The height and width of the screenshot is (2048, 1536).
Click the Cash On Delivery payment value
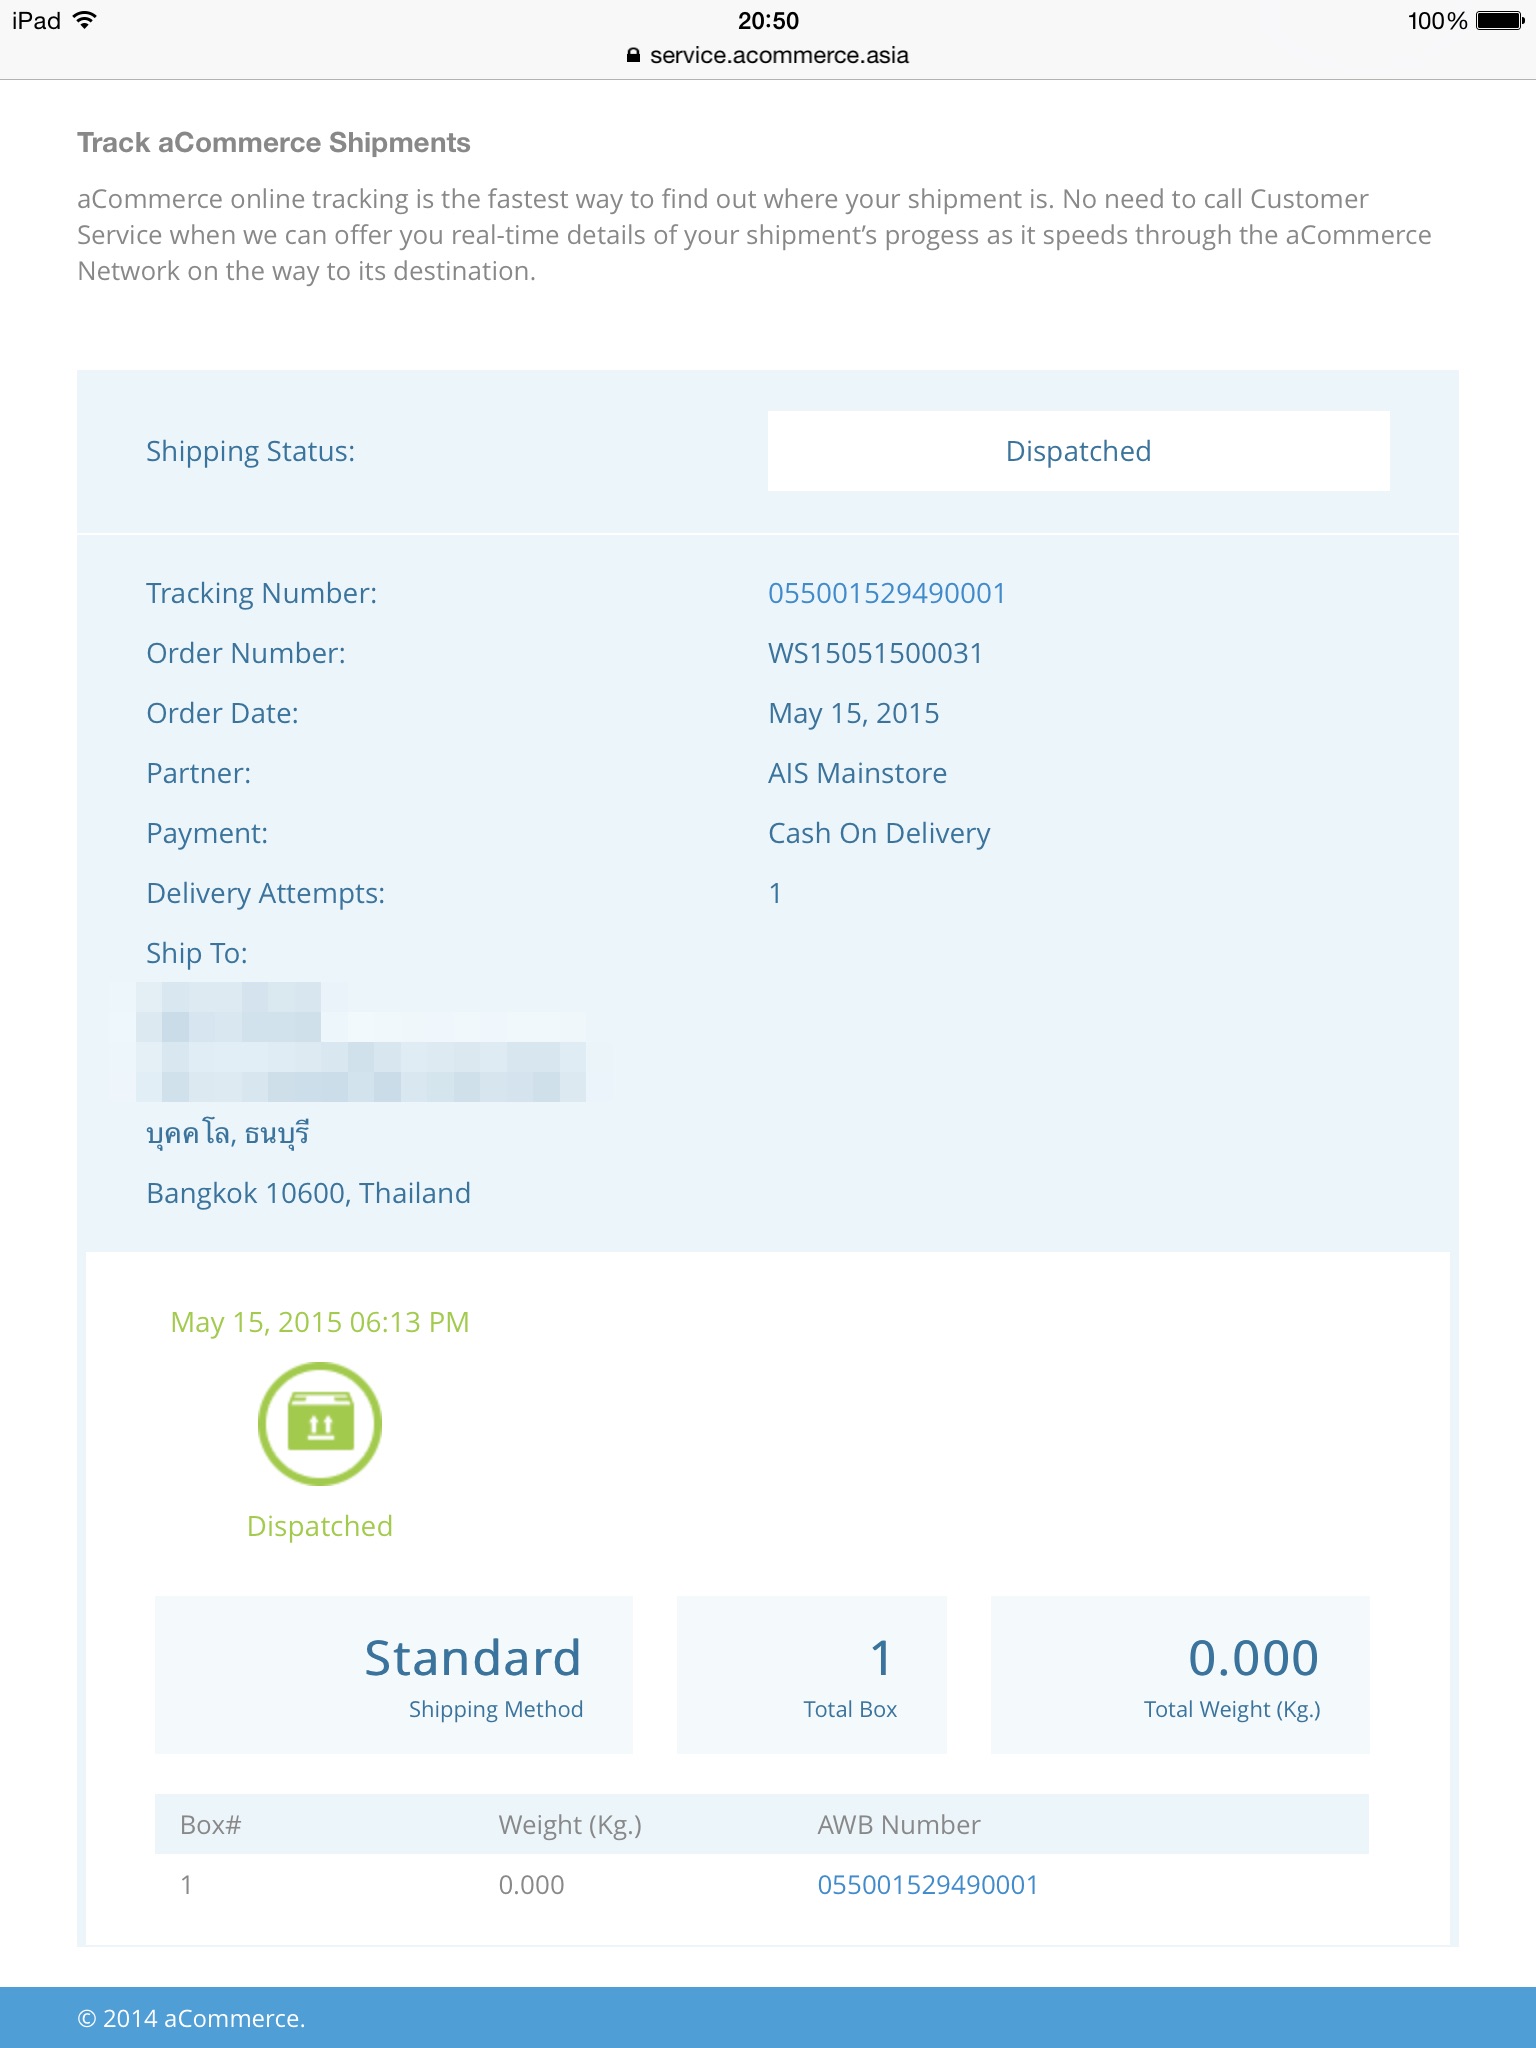[879, 833]
